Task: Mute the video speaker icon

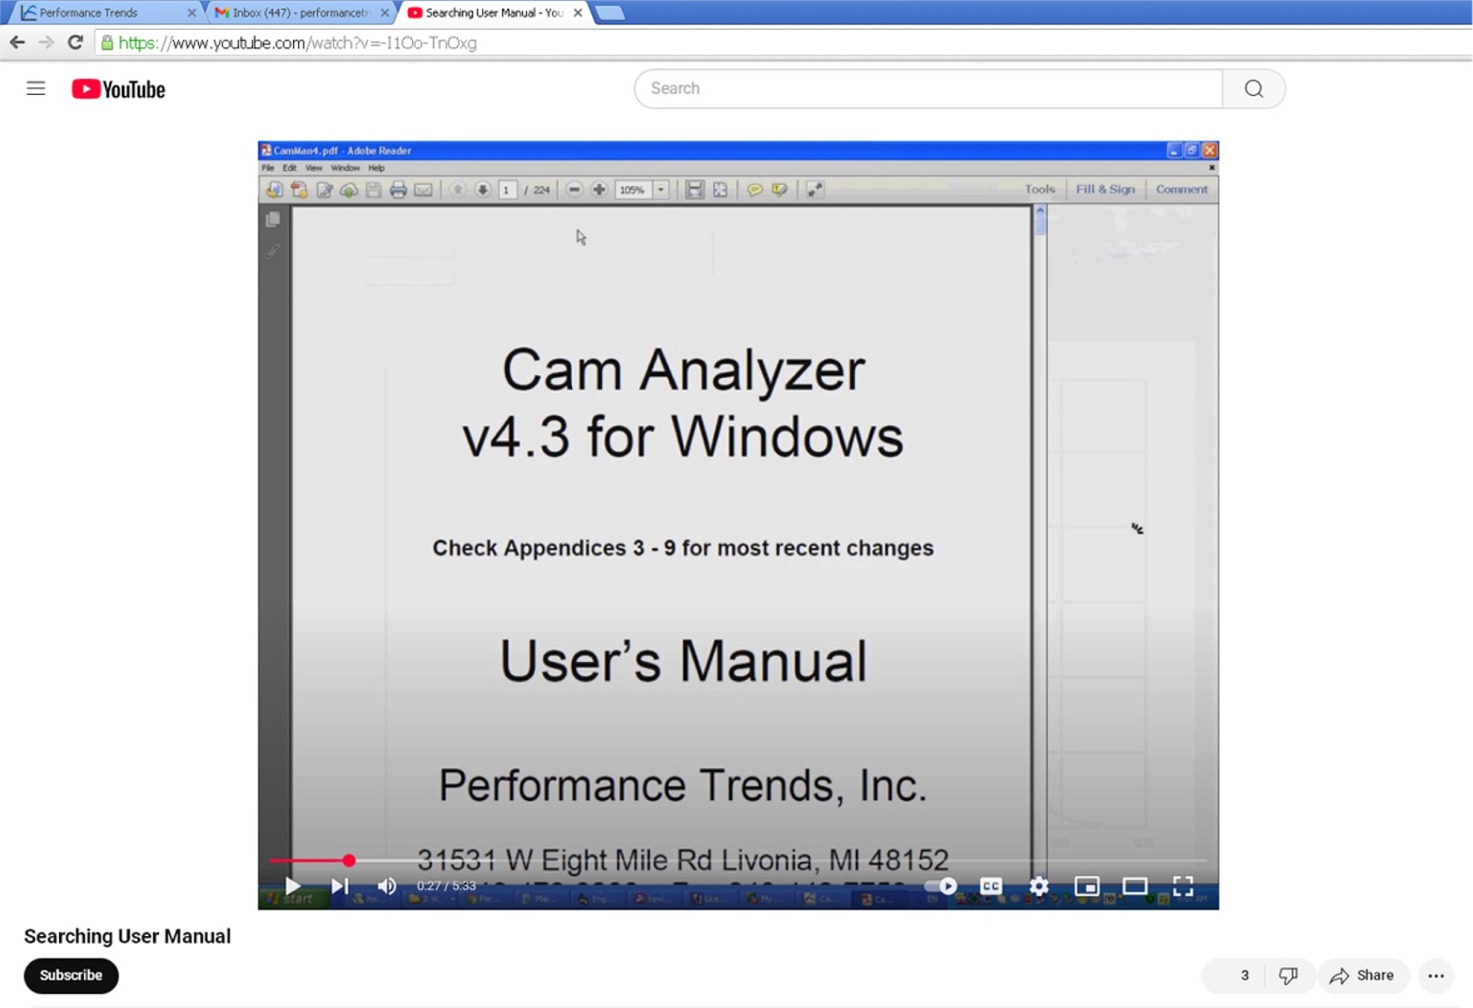Action: pos(387,886)
